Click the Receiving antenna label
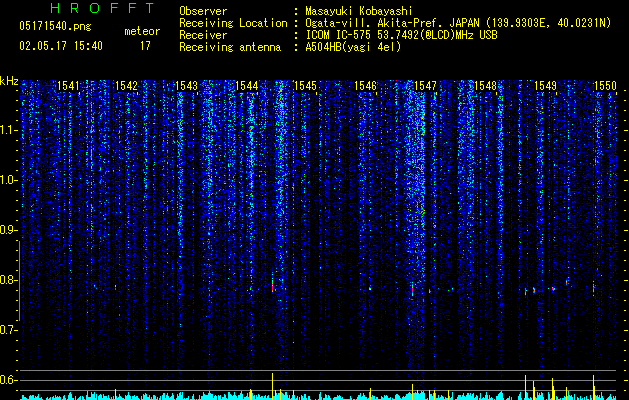 230,47
